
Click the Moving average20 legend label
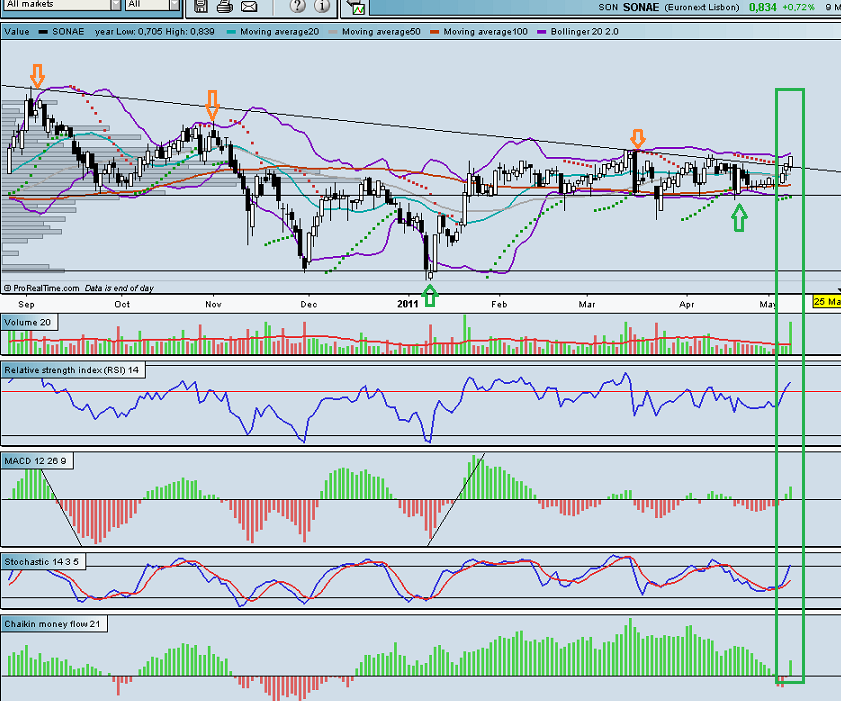[x=279, y=32]
